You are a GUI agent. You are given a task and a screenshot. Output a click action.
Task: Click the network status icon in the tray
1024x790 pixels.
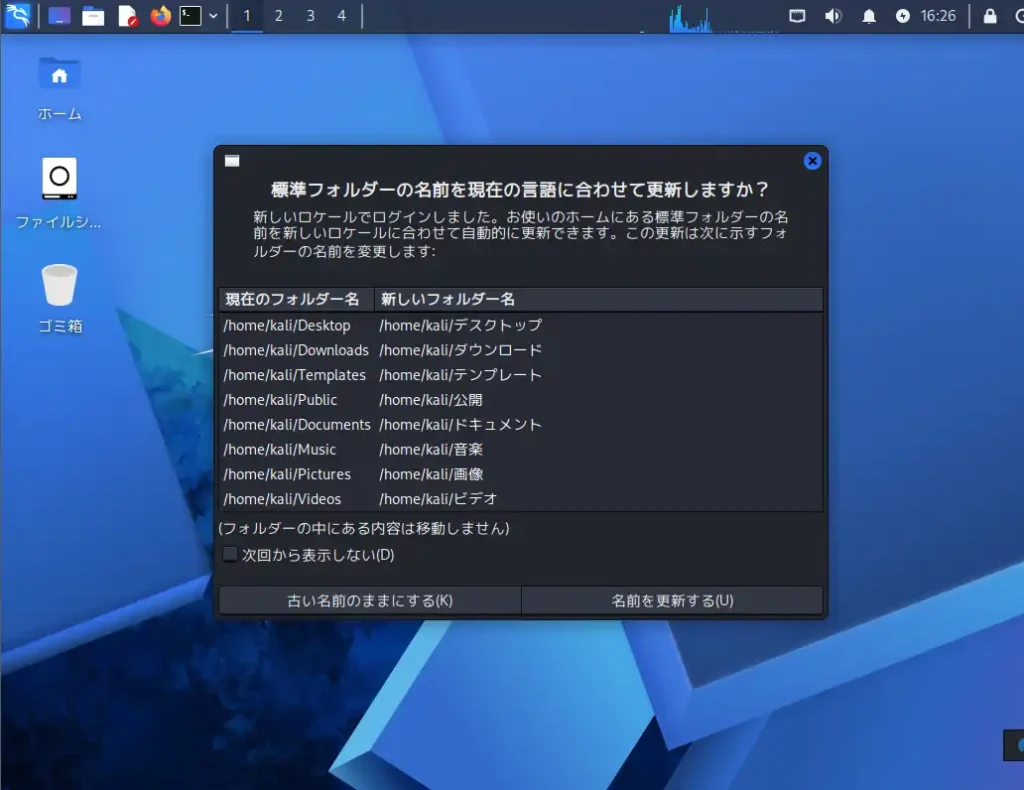pos(799,16)
